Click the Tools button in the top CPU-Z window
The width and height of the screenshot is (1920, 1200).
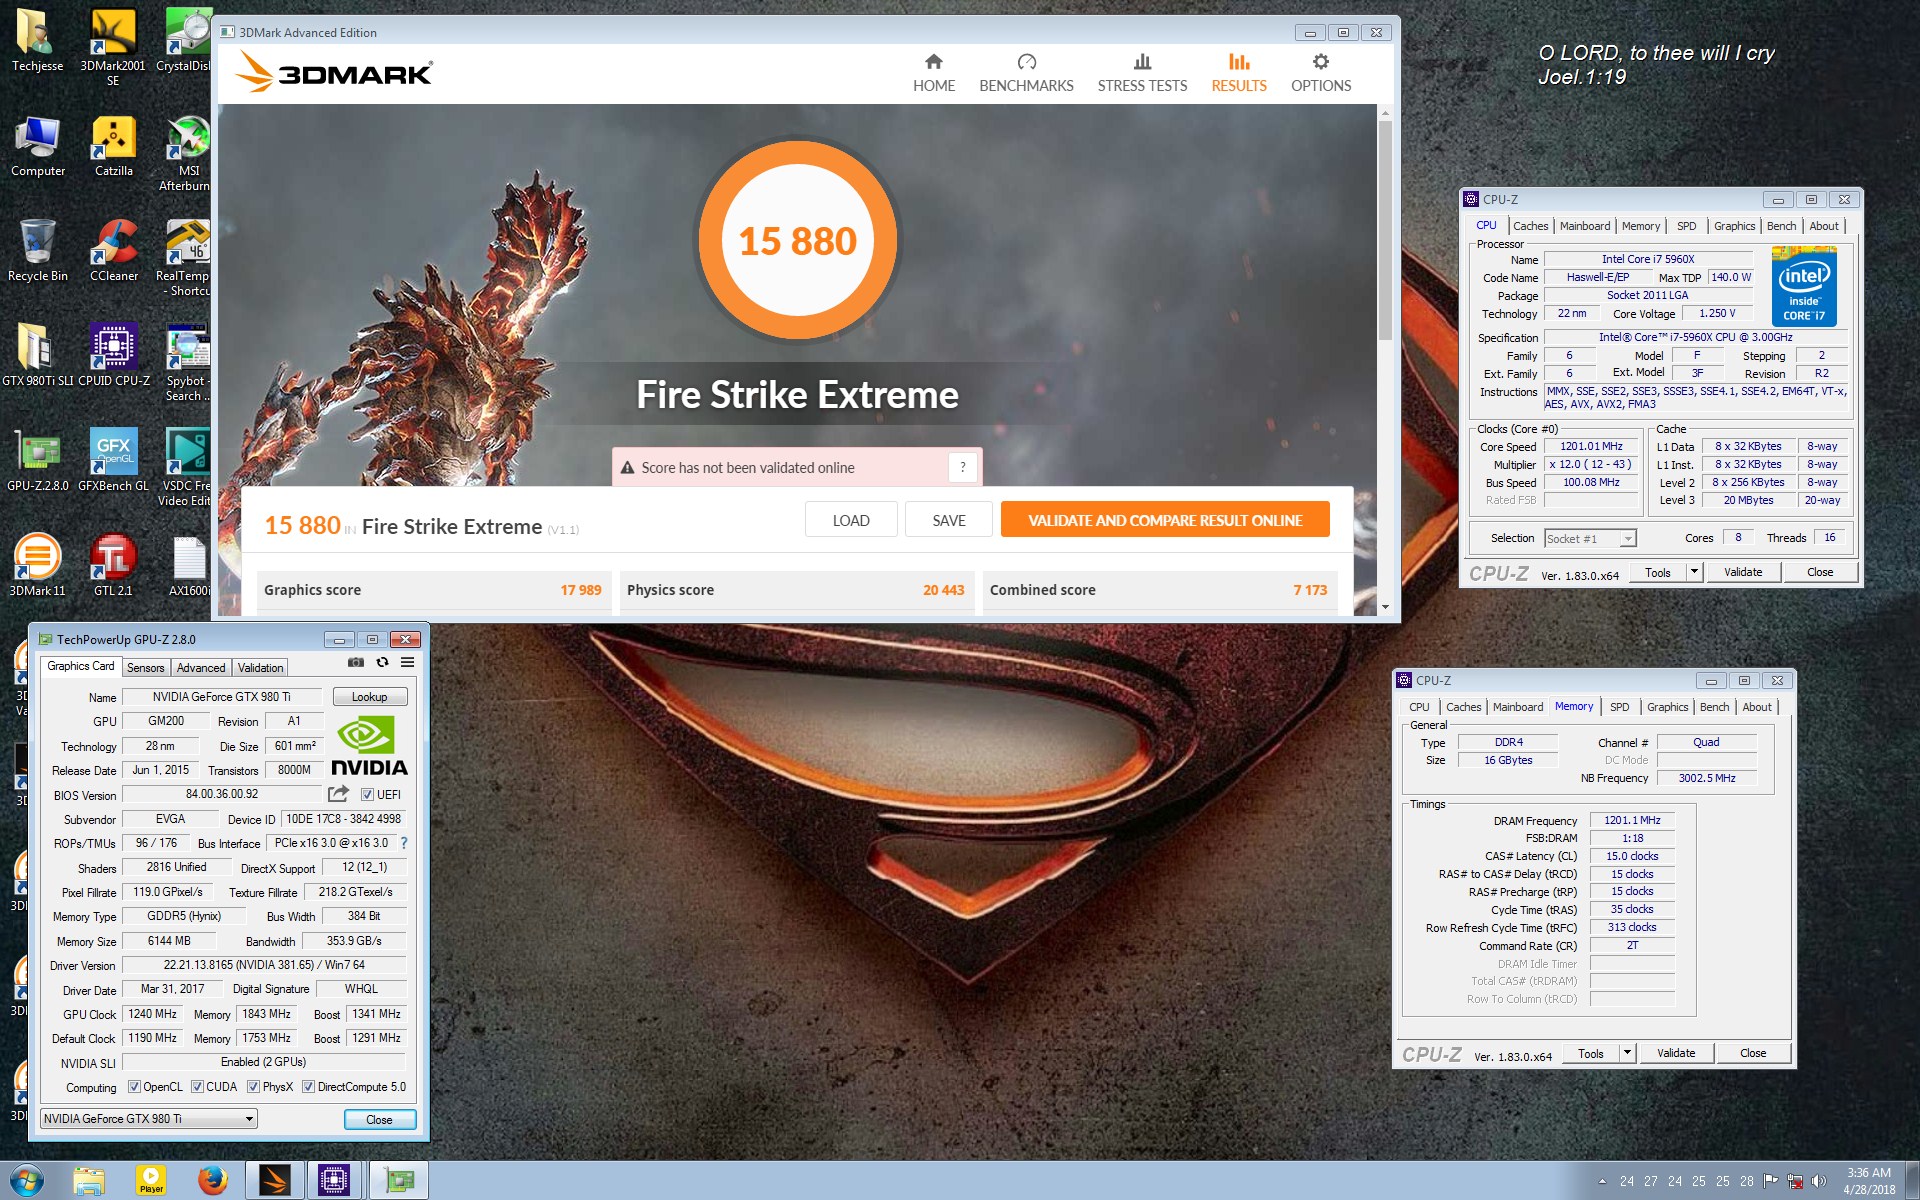(x=1657, y=572)
